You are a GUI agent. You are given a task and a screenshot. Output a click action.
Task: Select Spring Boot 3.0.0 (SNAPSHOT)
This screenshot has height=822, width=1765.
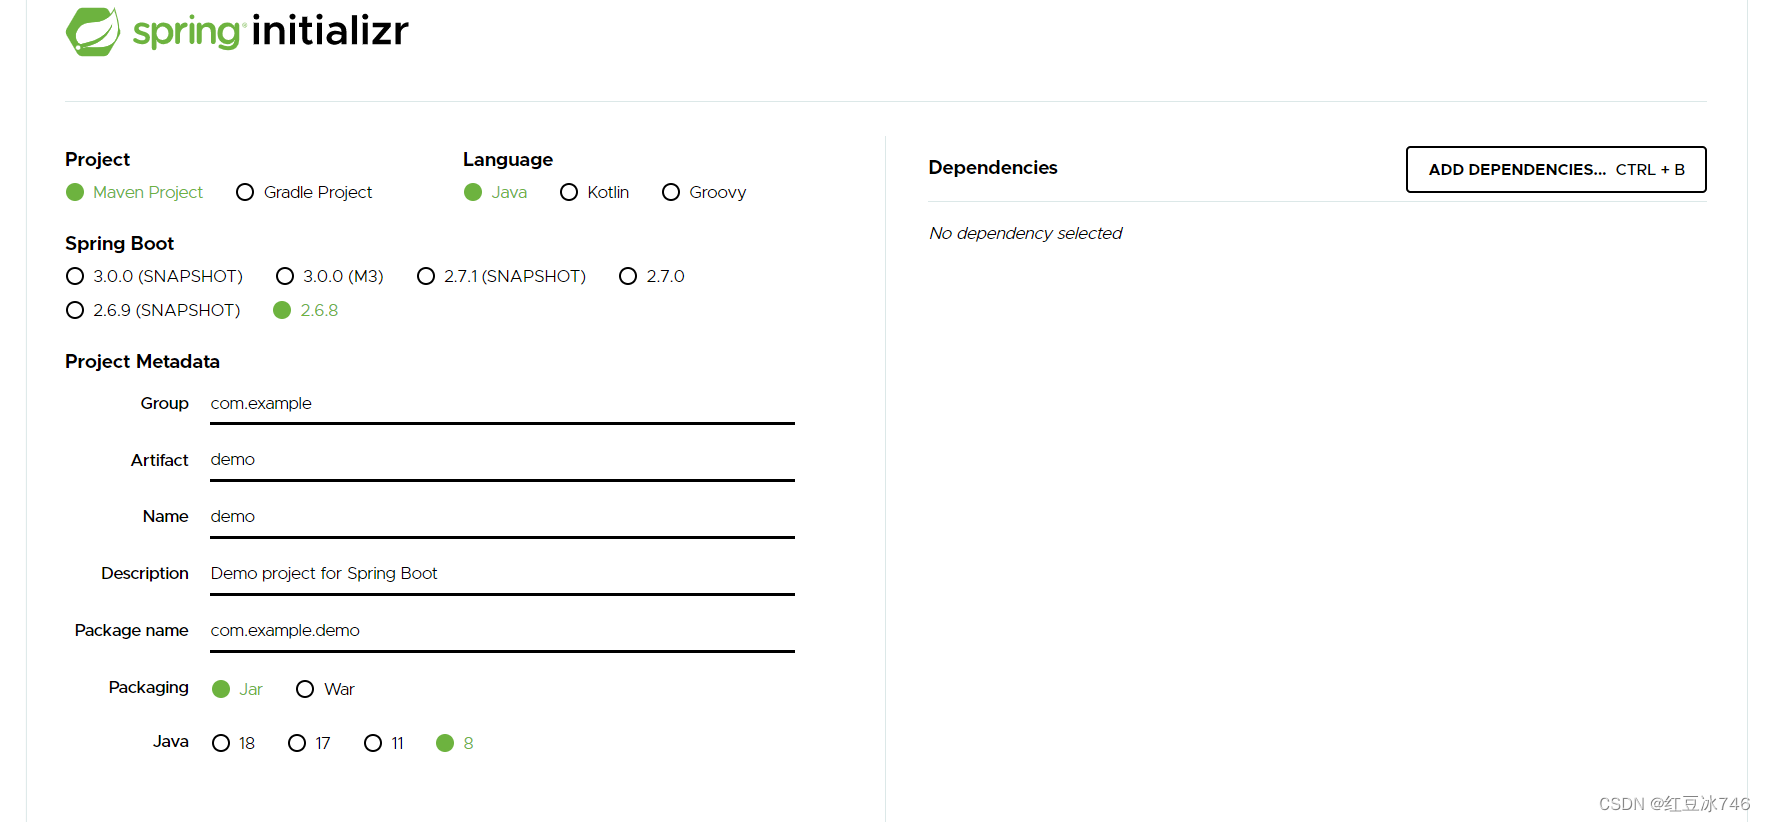click(x=154, y=276)
